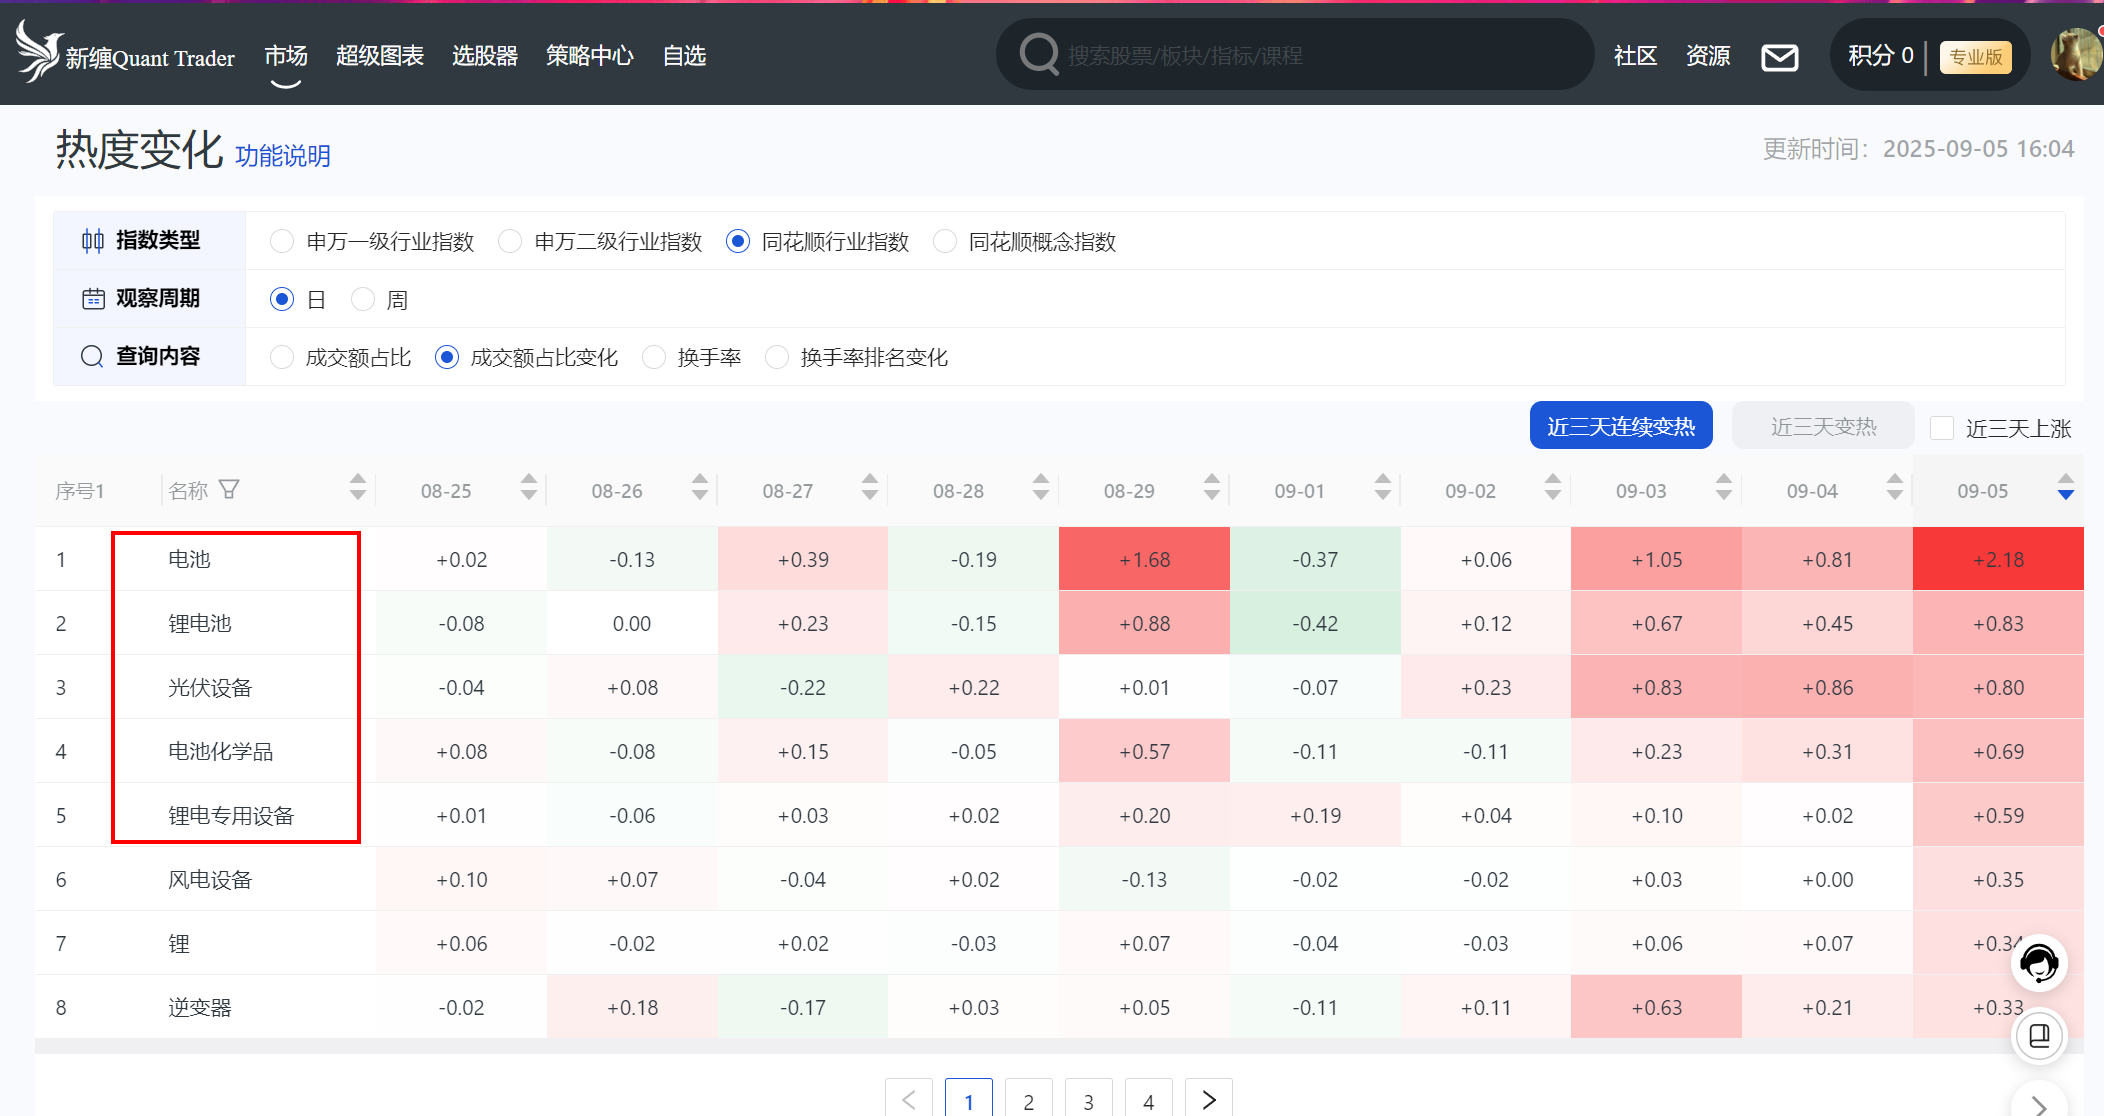
Task: Select the 周 observation period option
Action: click(363, 299)
